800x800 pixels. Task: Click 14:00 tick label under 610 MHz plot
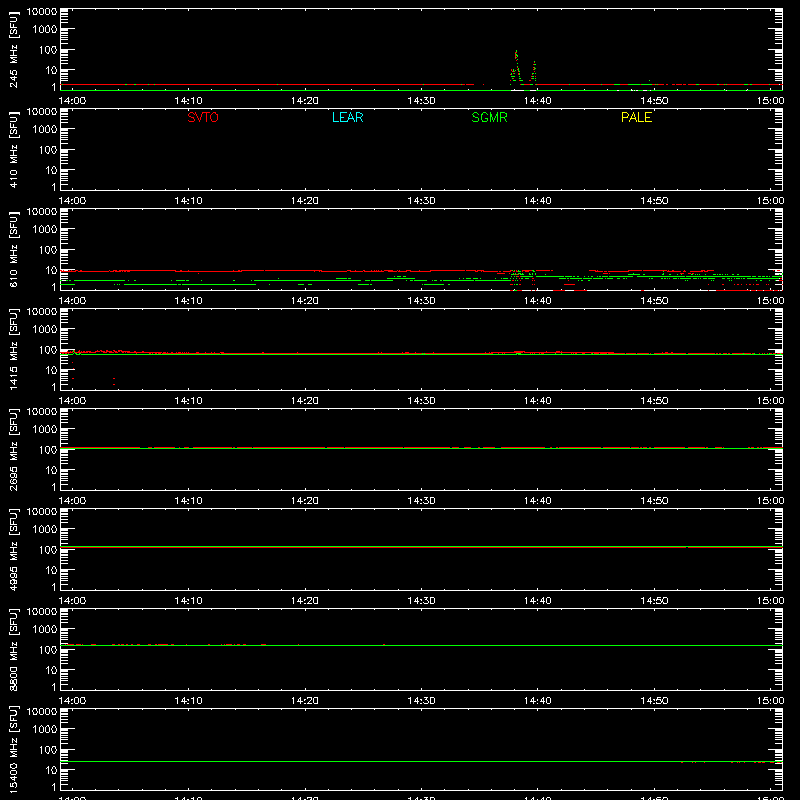coord(72,301)
